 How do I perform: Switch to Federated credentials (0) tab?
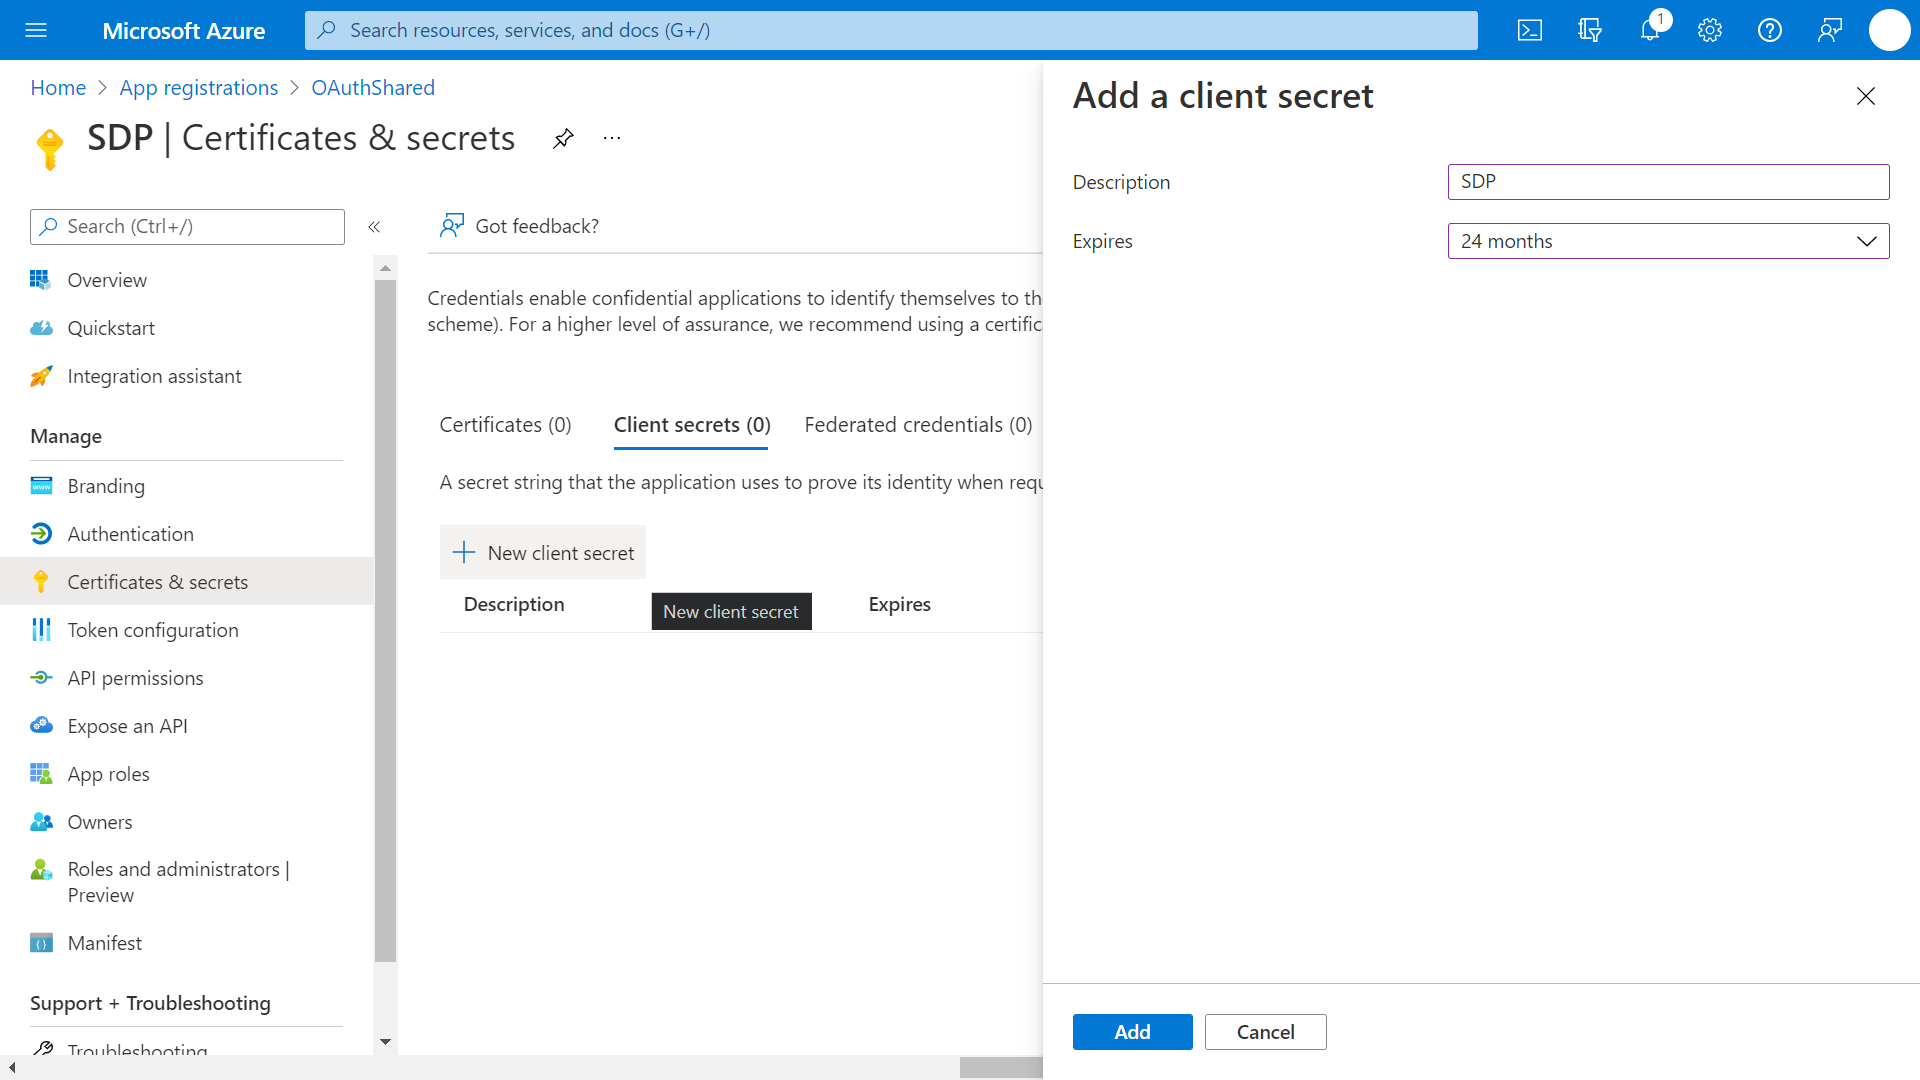tap(918, 425)
